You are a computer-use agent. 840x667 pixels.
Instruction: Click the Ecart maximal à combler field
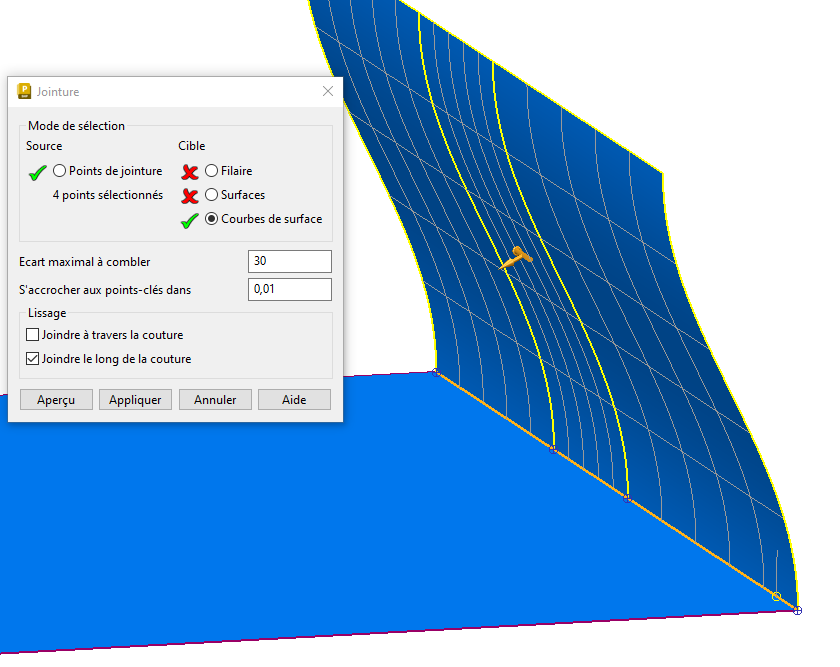pyautogui.click(x=289, y=262)
